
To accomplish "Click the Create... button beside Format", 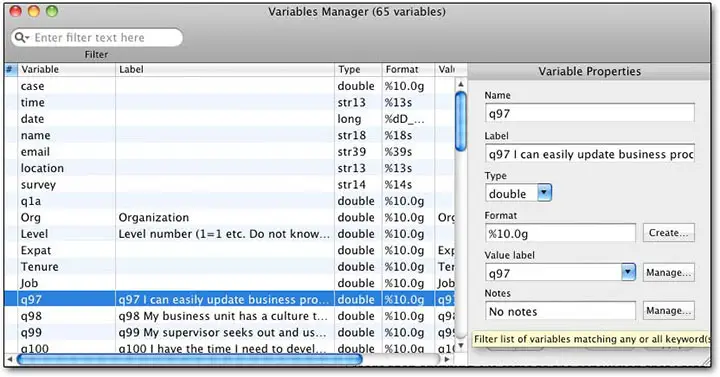I will coord(669,233).
